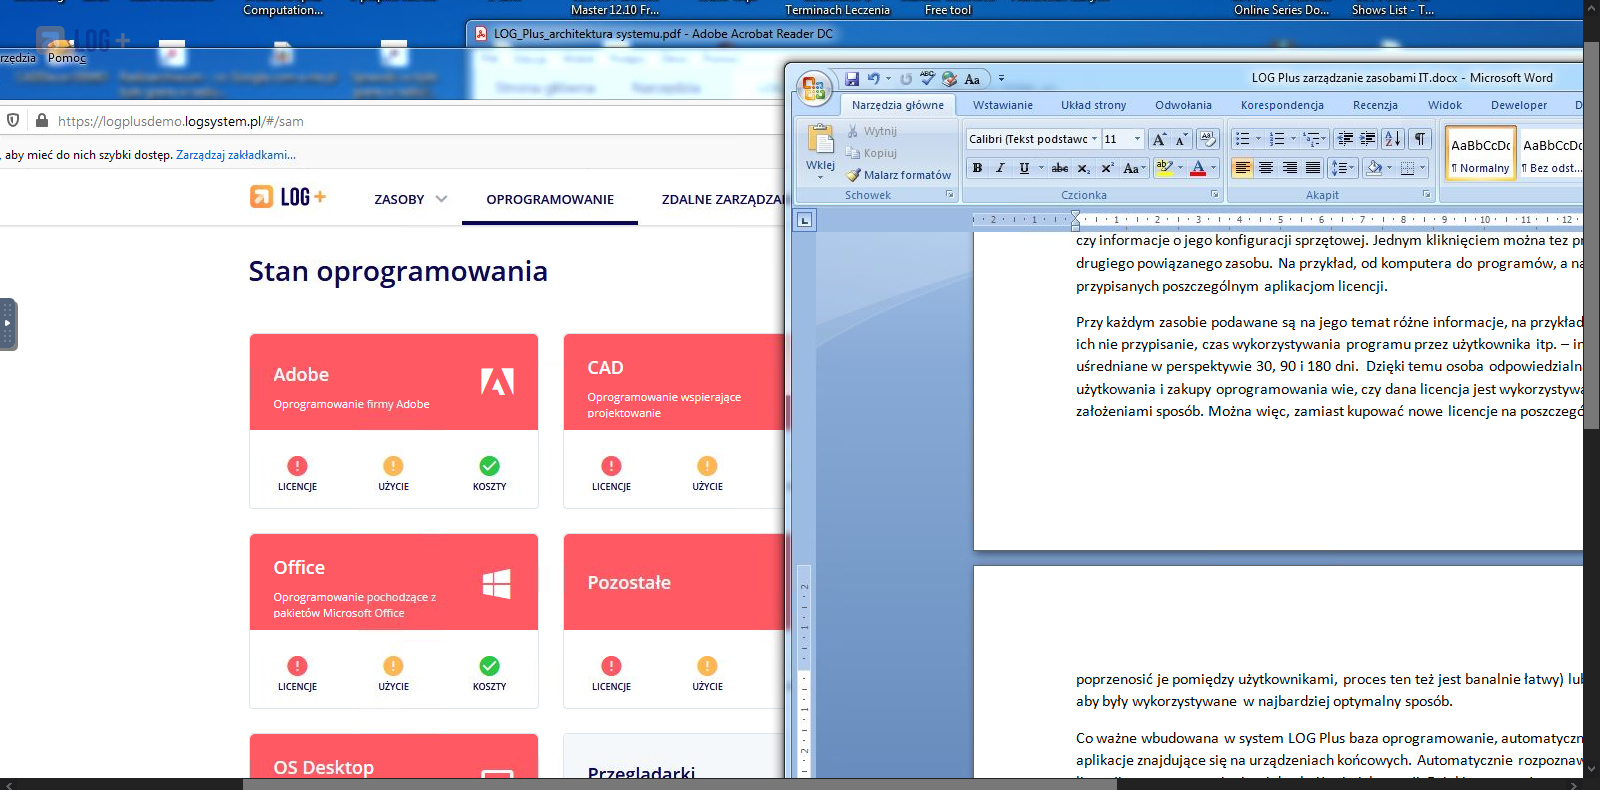Screen dimensions: 1600x790
Task: Click the Adobe card's red Licencje status icon
Action: [297, 466]
